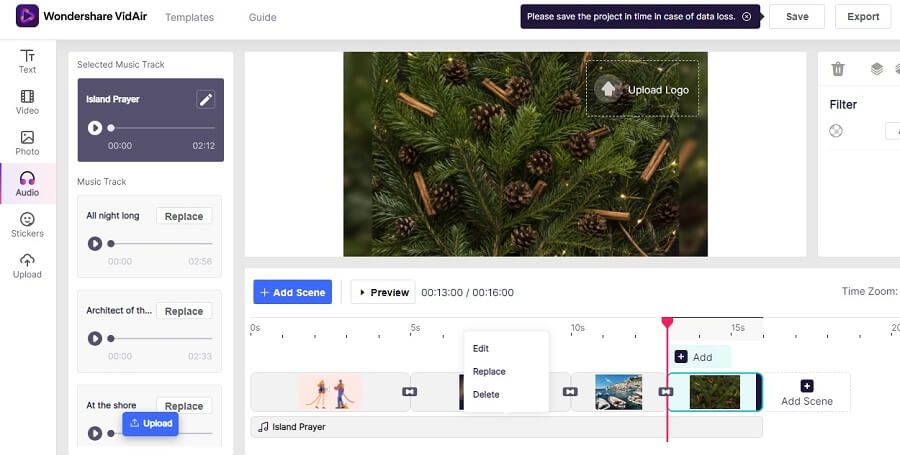Image resolution: width=900 pixels, height=455 pixels.
Task: Click the 00:13:00 / 00:16:00 time display
Action: tap(467, 293)
